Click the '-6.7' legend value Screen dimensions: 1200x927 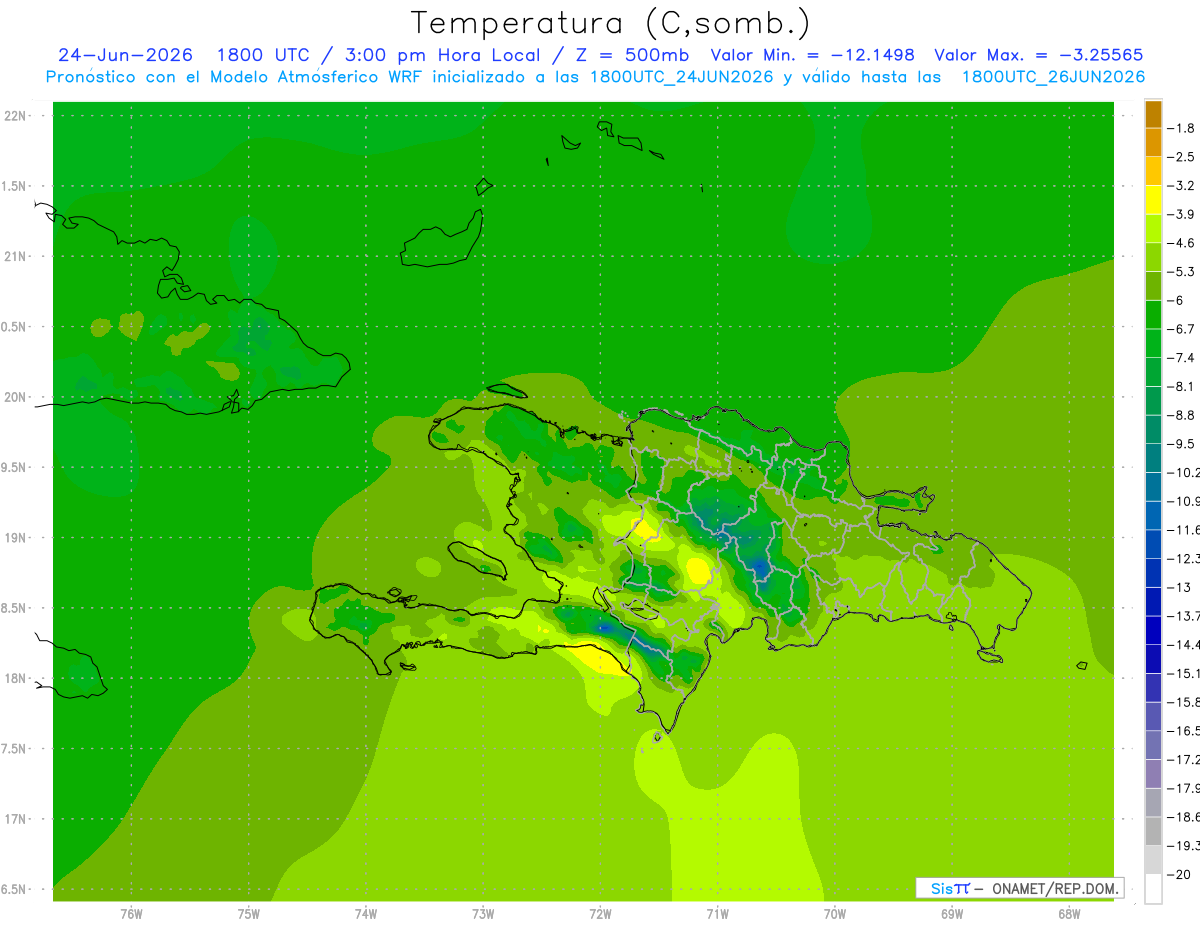pyautogui.click(x=1181, y=329)
